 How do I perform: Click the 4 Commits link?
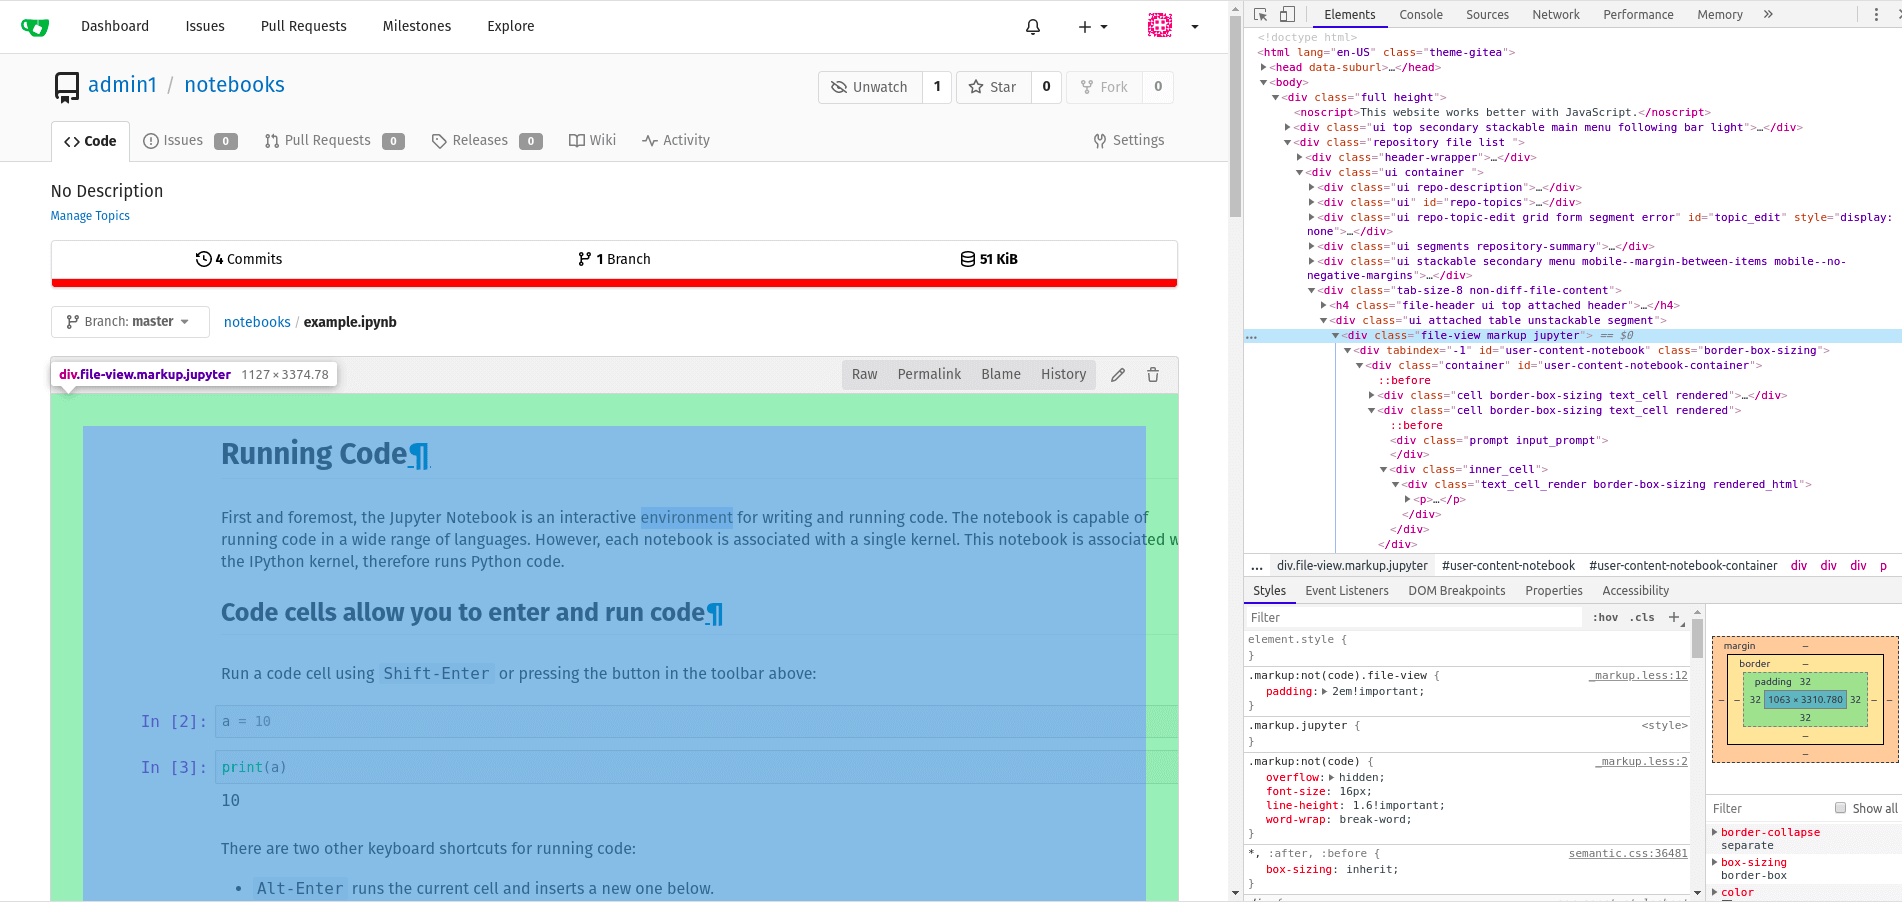click(239, 259)
